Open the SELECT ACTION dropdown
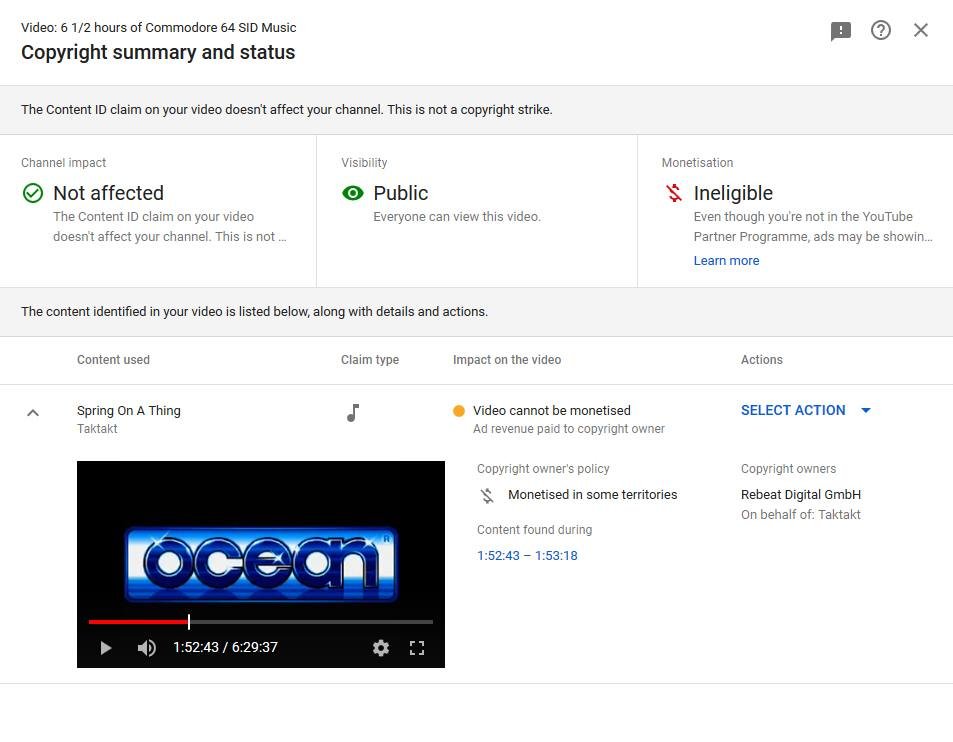Screen dimensions: 953x742 pyautogui.click(x=793, y=410)
